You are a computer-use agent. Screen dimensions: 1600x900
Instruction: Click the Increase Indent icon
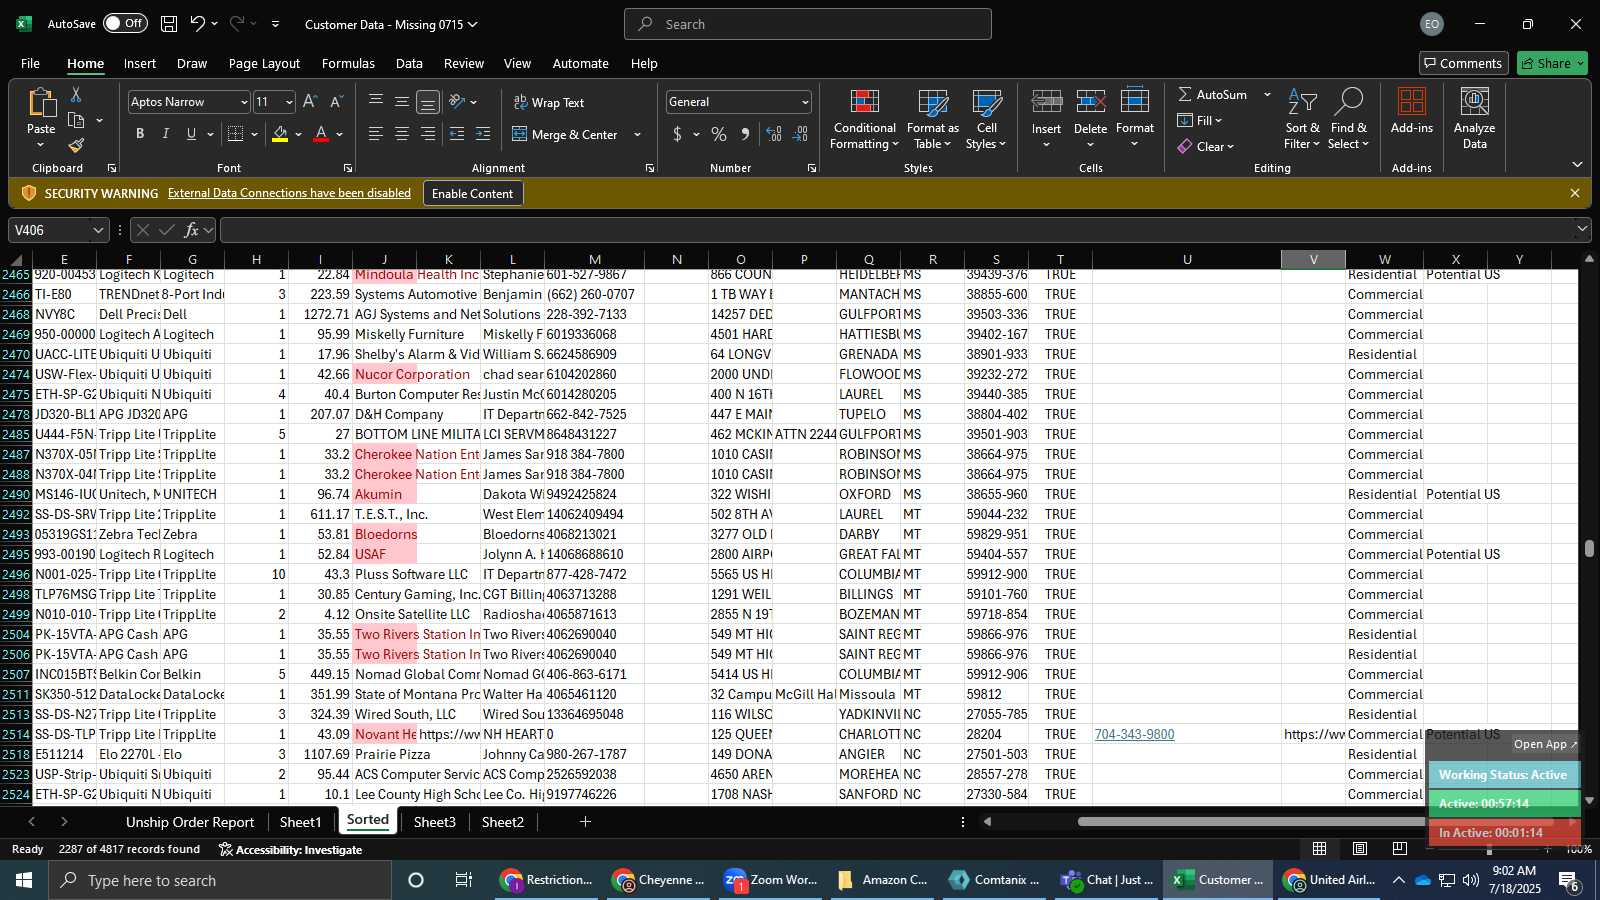[483, 134]
